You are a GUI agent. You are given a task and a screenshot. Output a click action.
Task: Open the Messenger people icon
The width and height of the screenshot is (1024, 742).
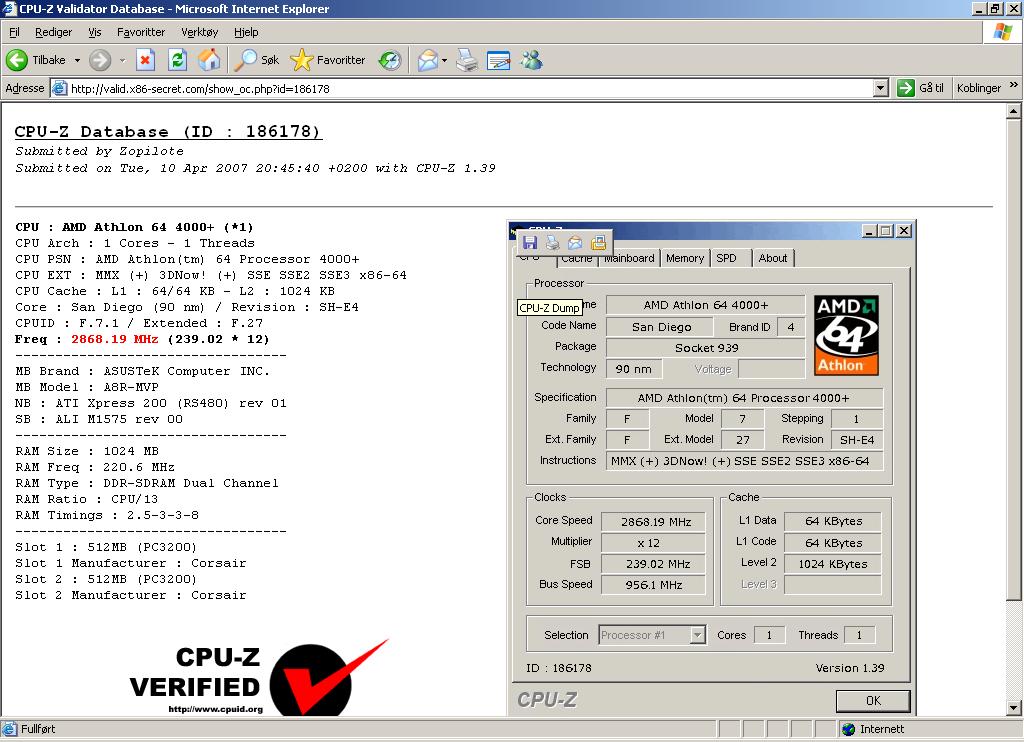[531, 60]
